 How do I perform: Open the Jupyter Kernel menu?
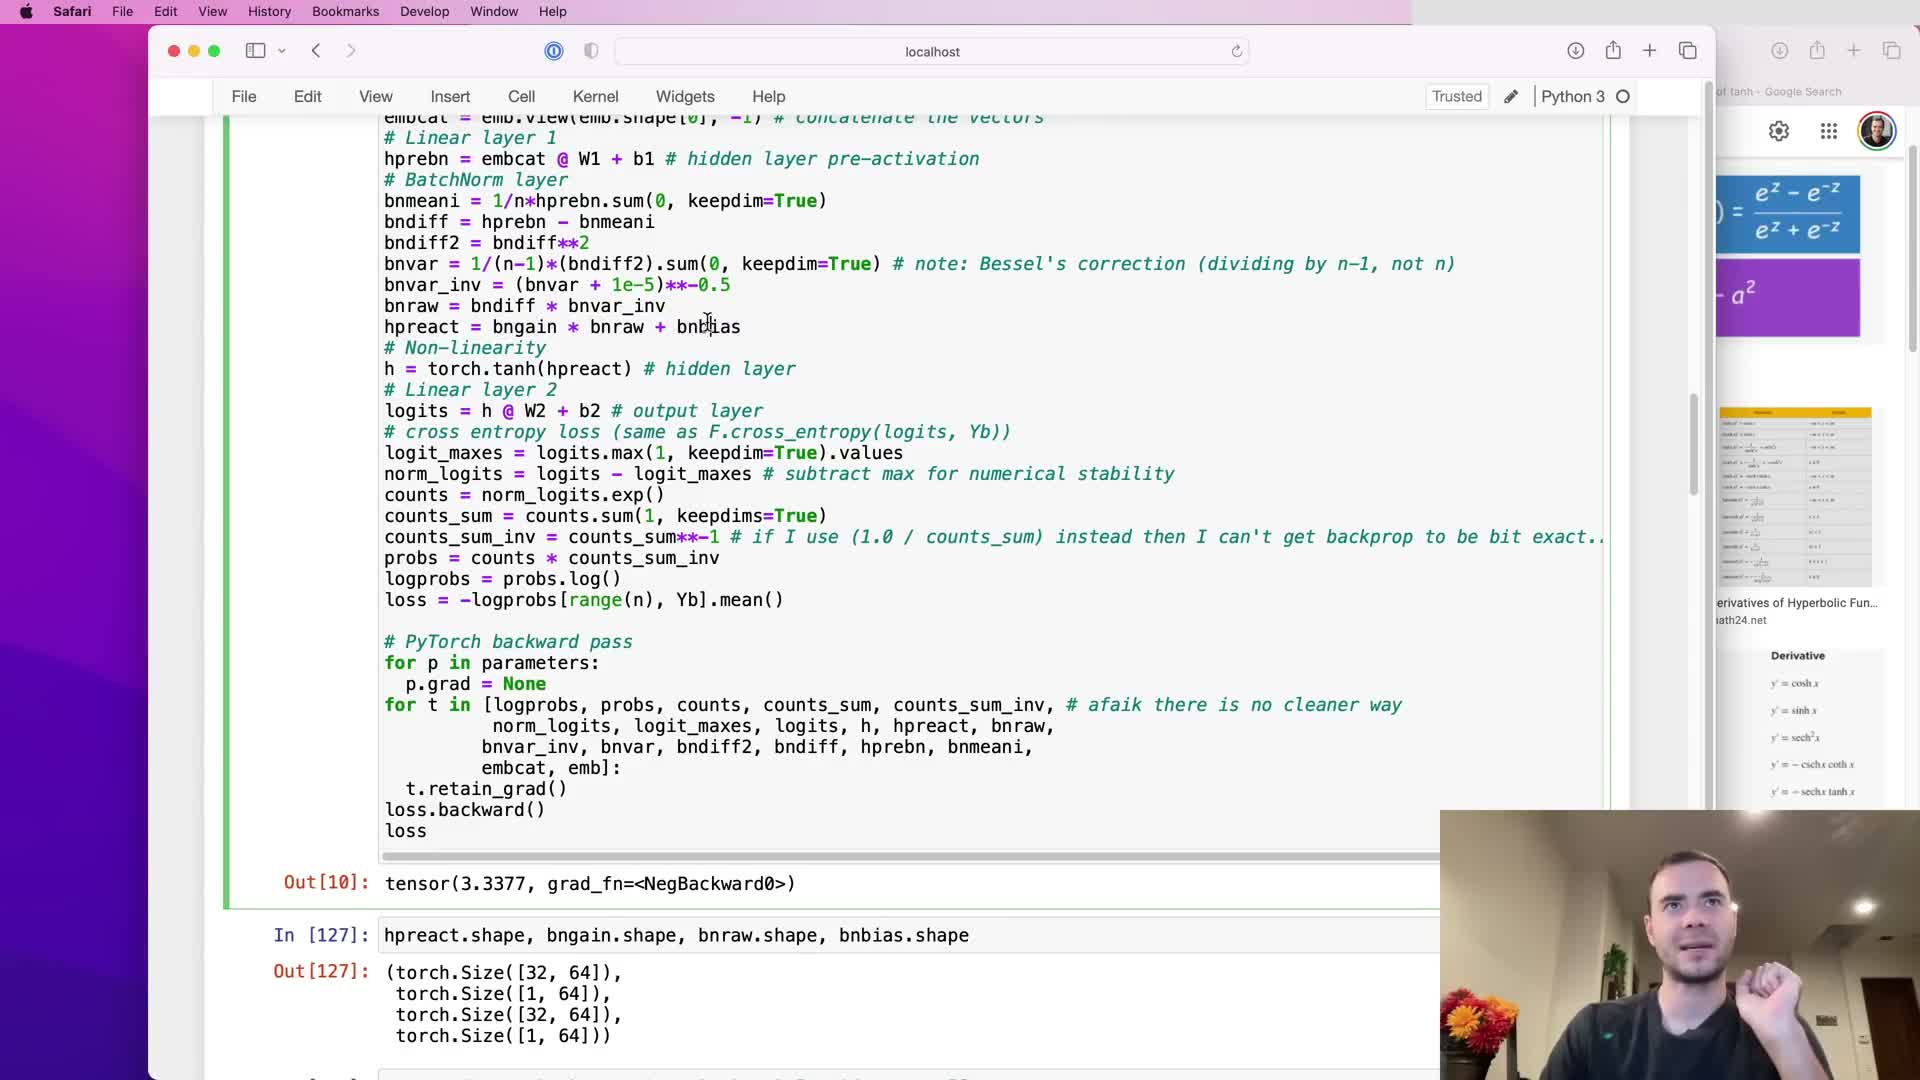click(595, 97)
